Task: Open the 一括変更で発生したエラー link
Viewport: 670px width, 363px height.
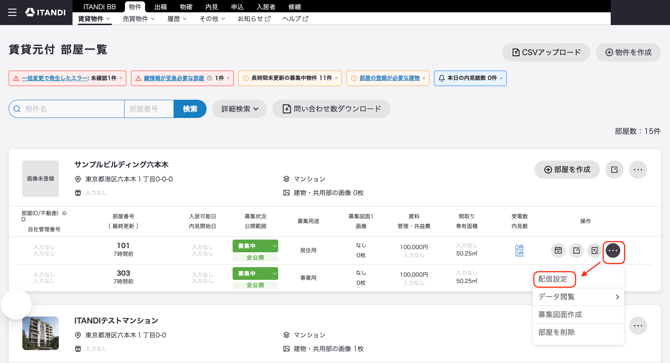Action: click(x=55, y=78)
